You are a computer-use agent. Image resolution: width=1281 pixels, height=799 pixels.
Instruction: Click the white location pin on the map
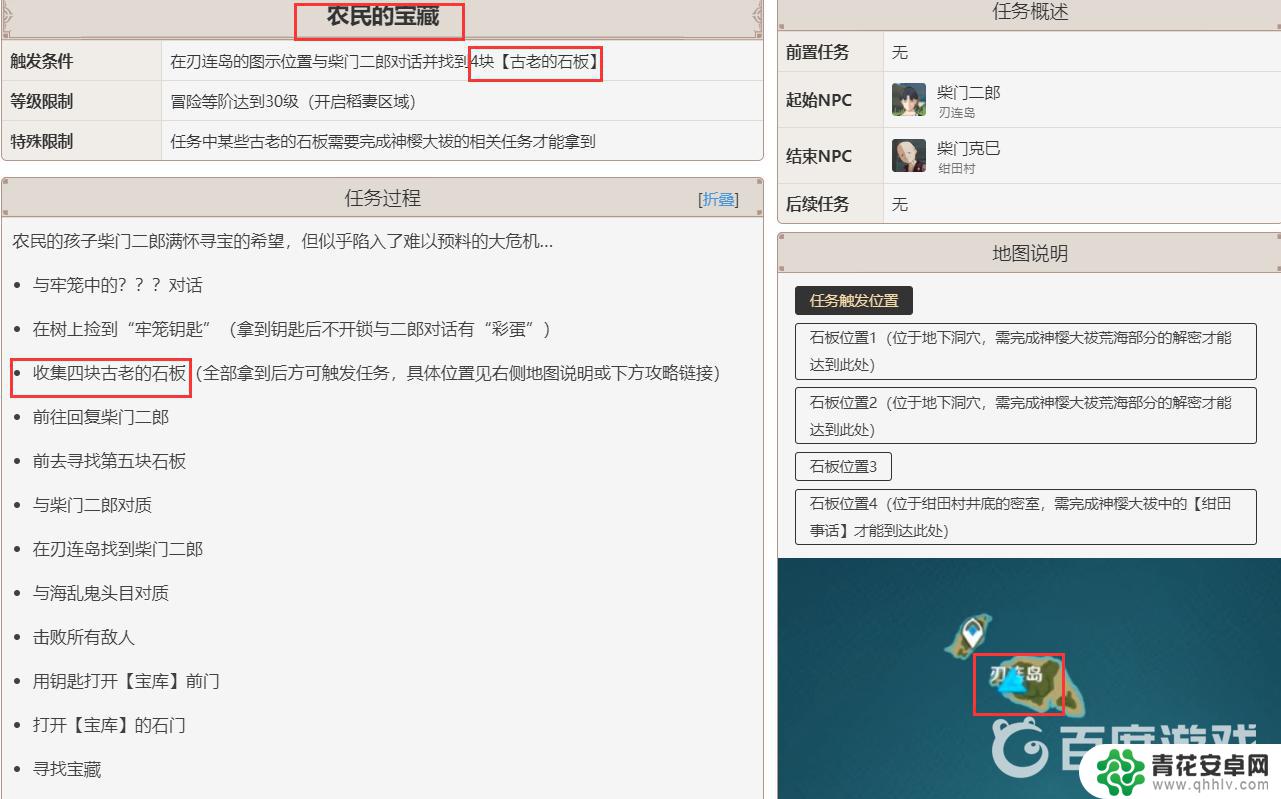coord(970,632)
